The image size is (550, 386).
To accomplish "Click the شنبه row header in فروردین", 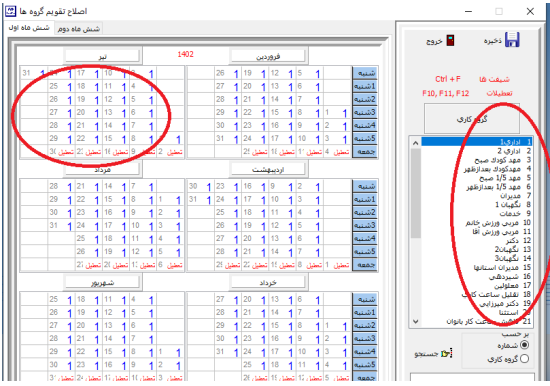I will point(365,73).
